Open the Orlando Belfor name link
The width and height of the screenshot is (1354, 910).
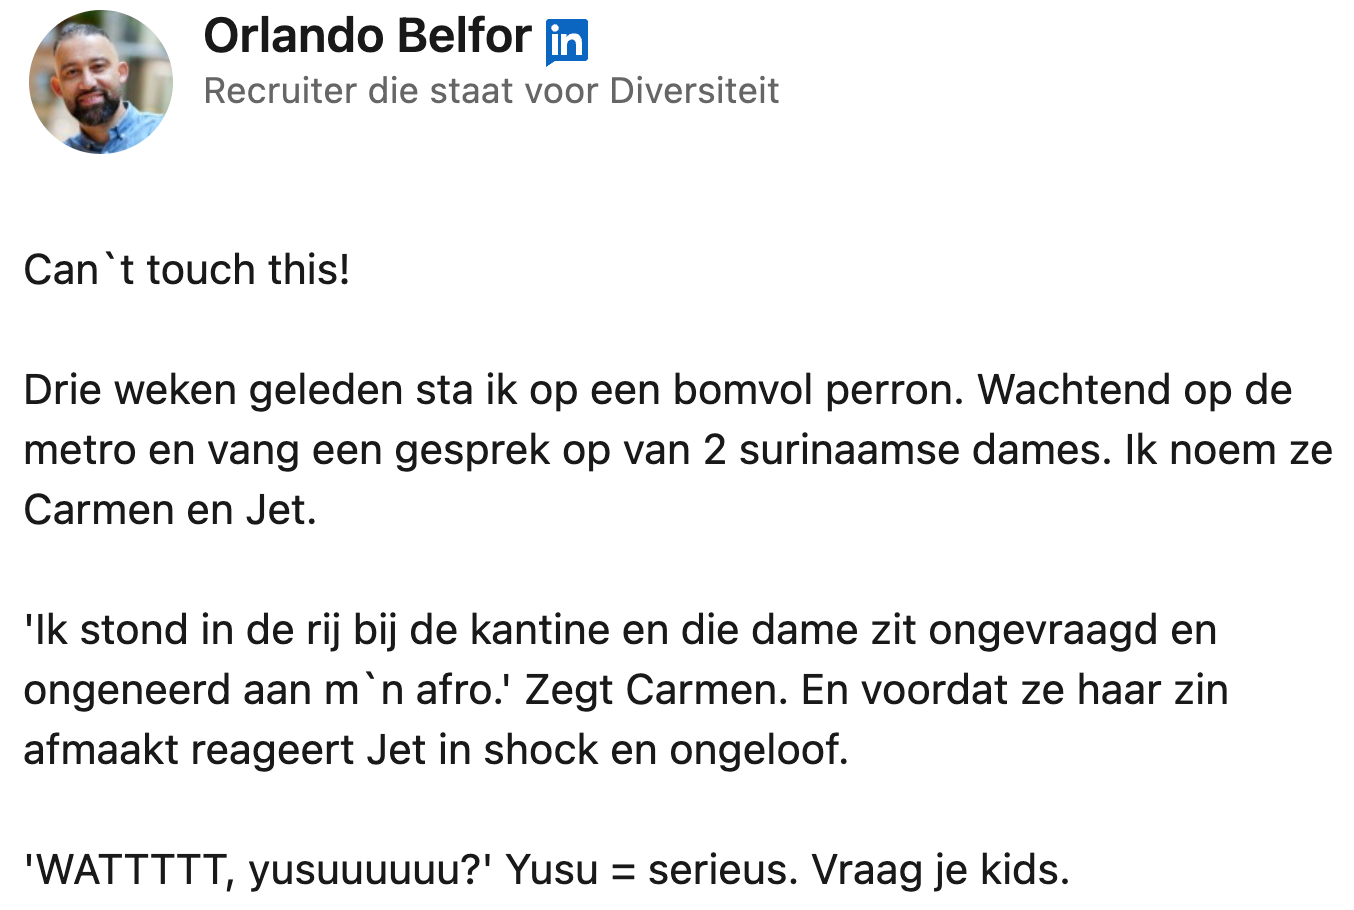click(367, 37)
